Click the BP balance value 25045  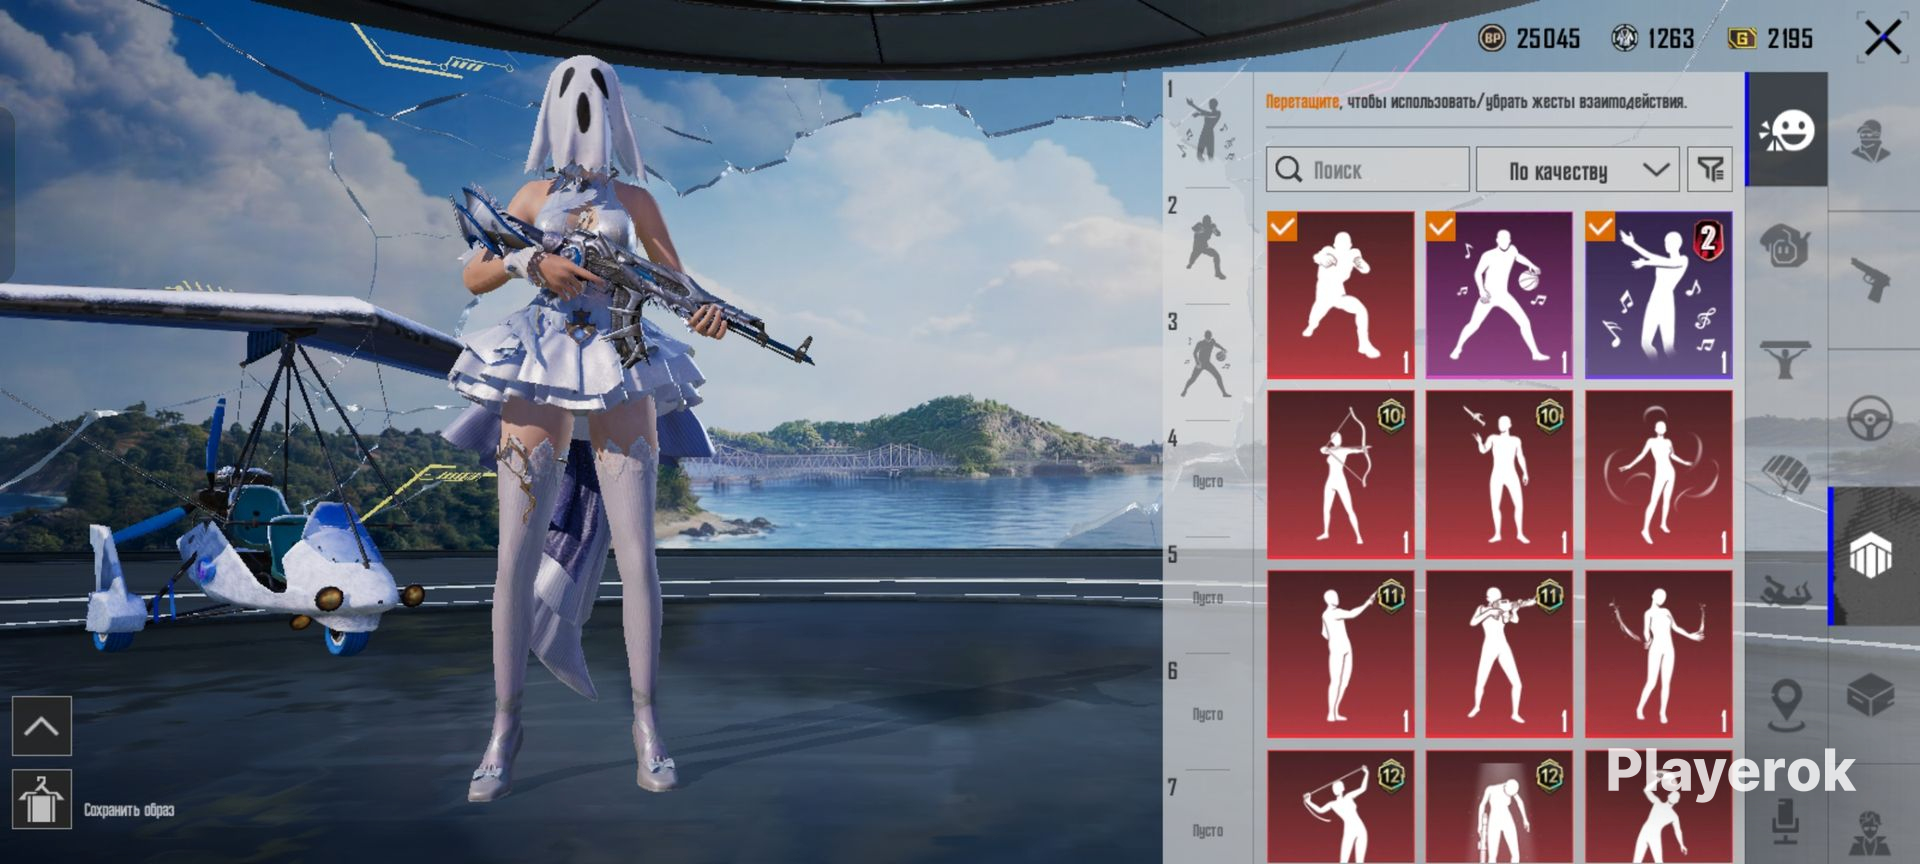pyautogui.click(x=1548, y=39)
